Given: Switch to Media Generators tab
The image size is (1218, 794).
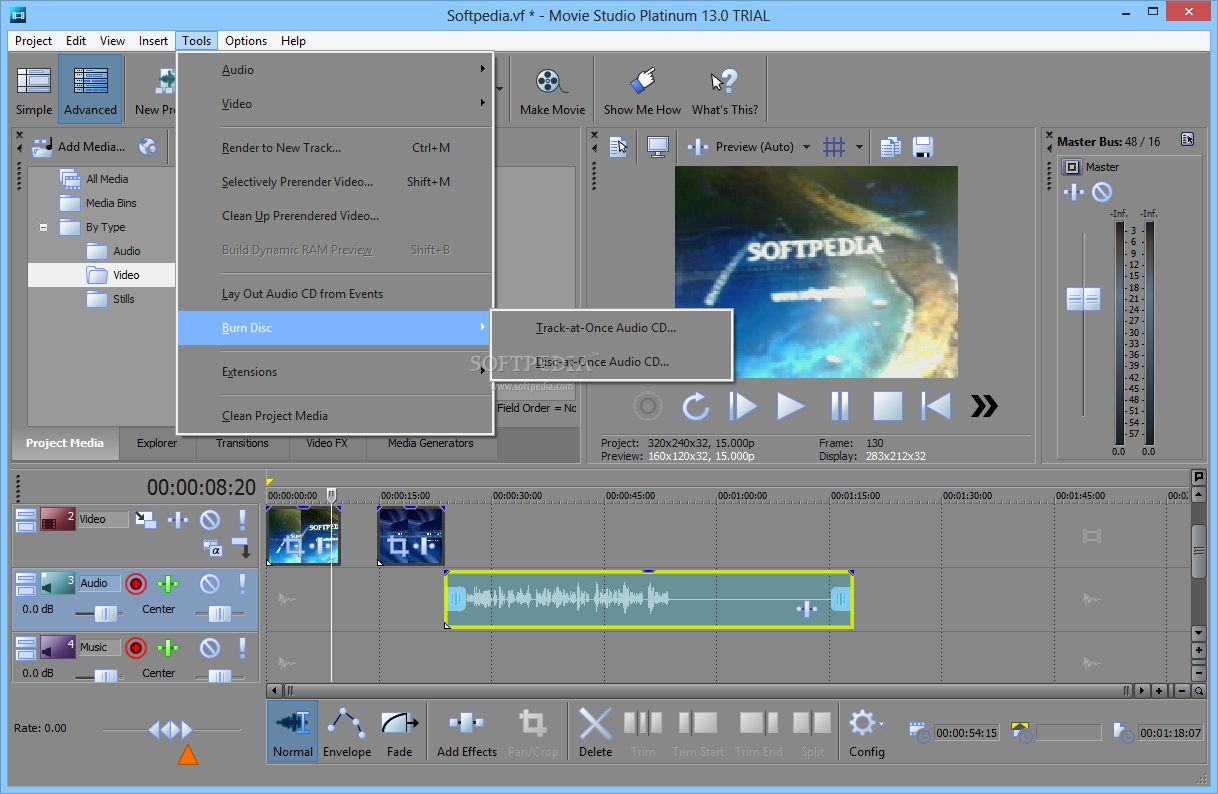Looking at the screenshot, I should click(431, 443).
